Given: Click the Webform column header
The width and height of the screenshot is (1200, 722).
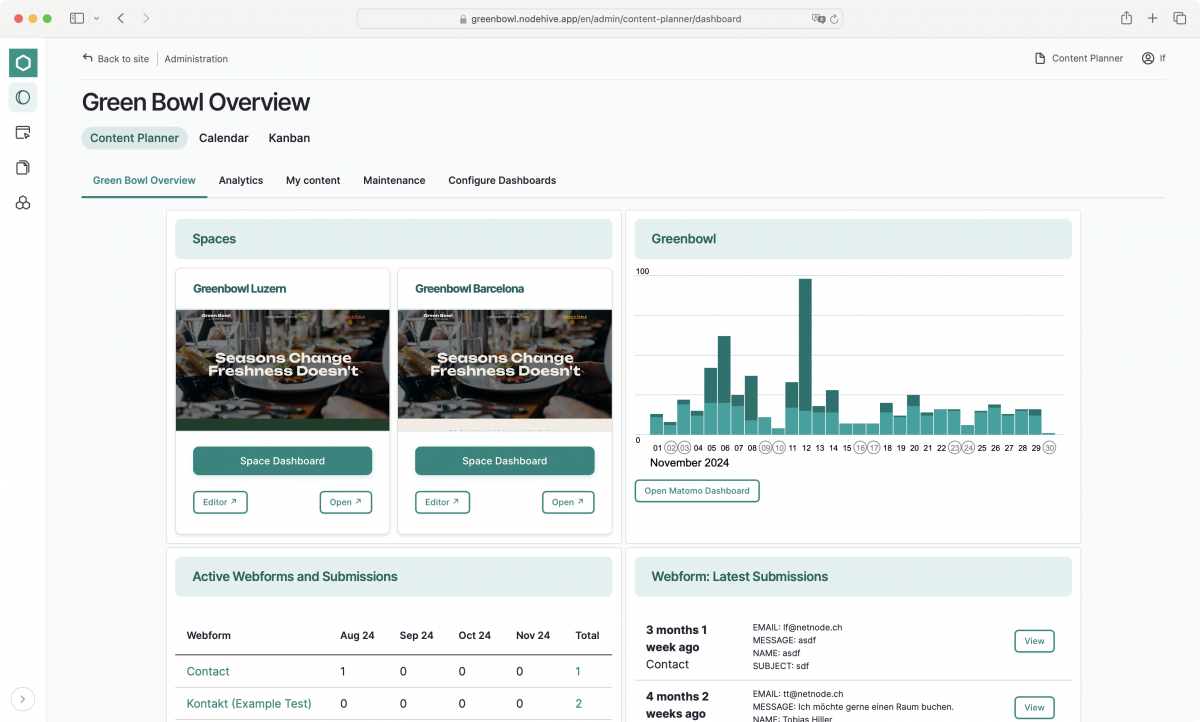Looking at the screenshot, I should pyautogui.click(x=209, y=636).
